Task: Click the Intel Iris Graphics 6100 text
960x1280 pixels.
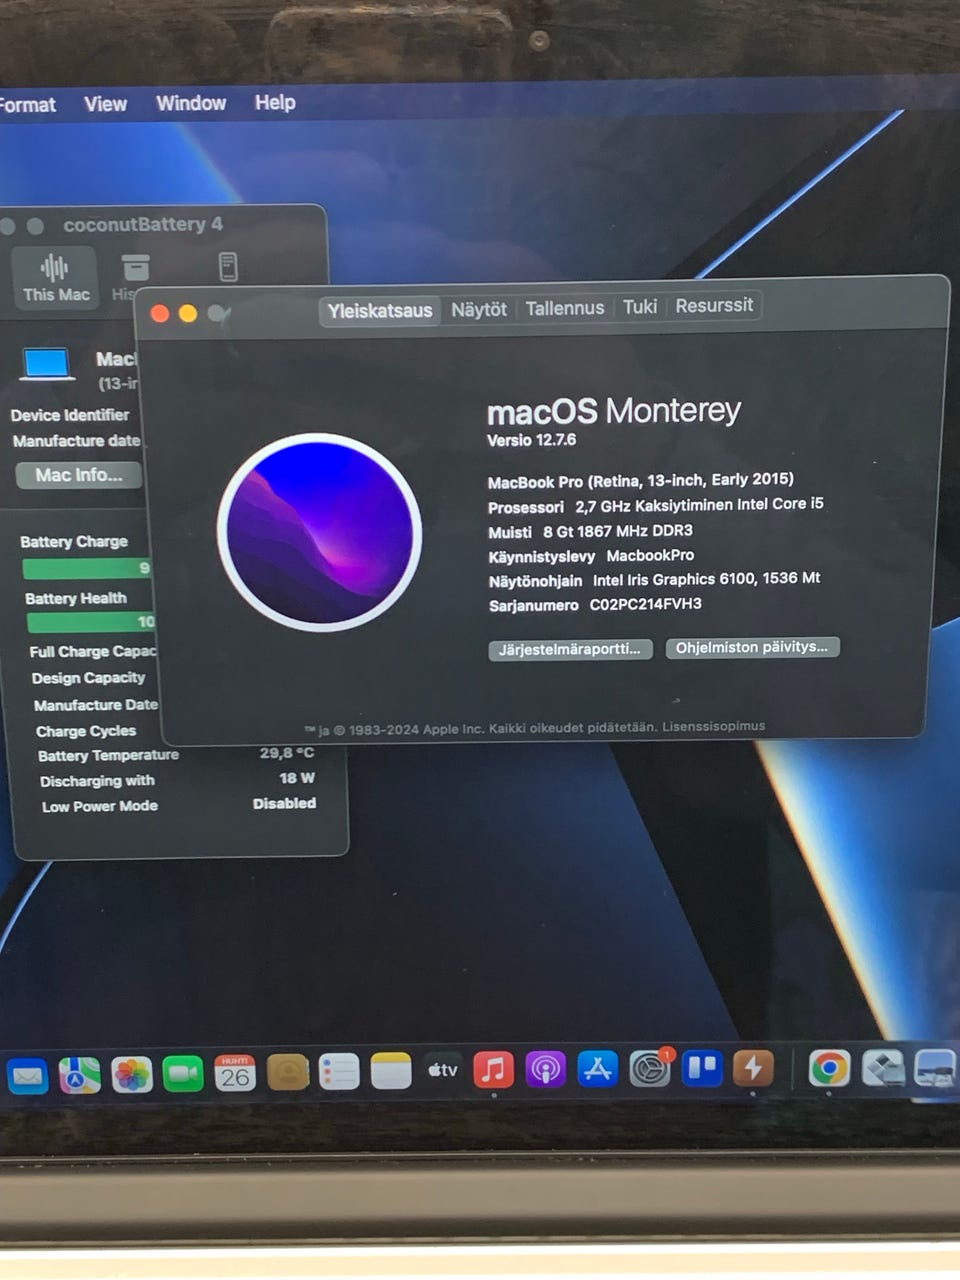Action: pyautogui.click(x=706, y=579)
